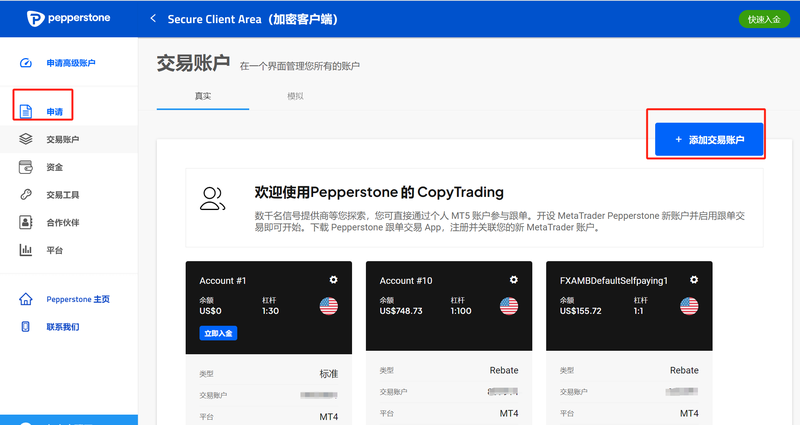Click the CopyTrading people icon
This screenshot has height=425, width=800.
(212, 198)
